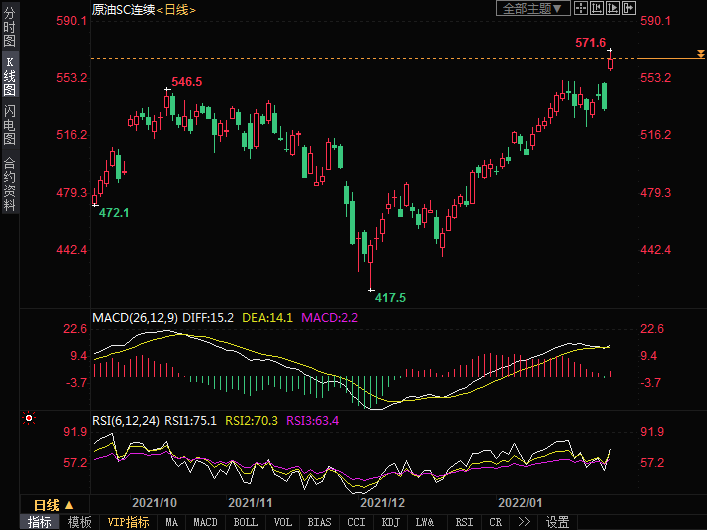Click the <日线> period label in chart title

[176, 9]
